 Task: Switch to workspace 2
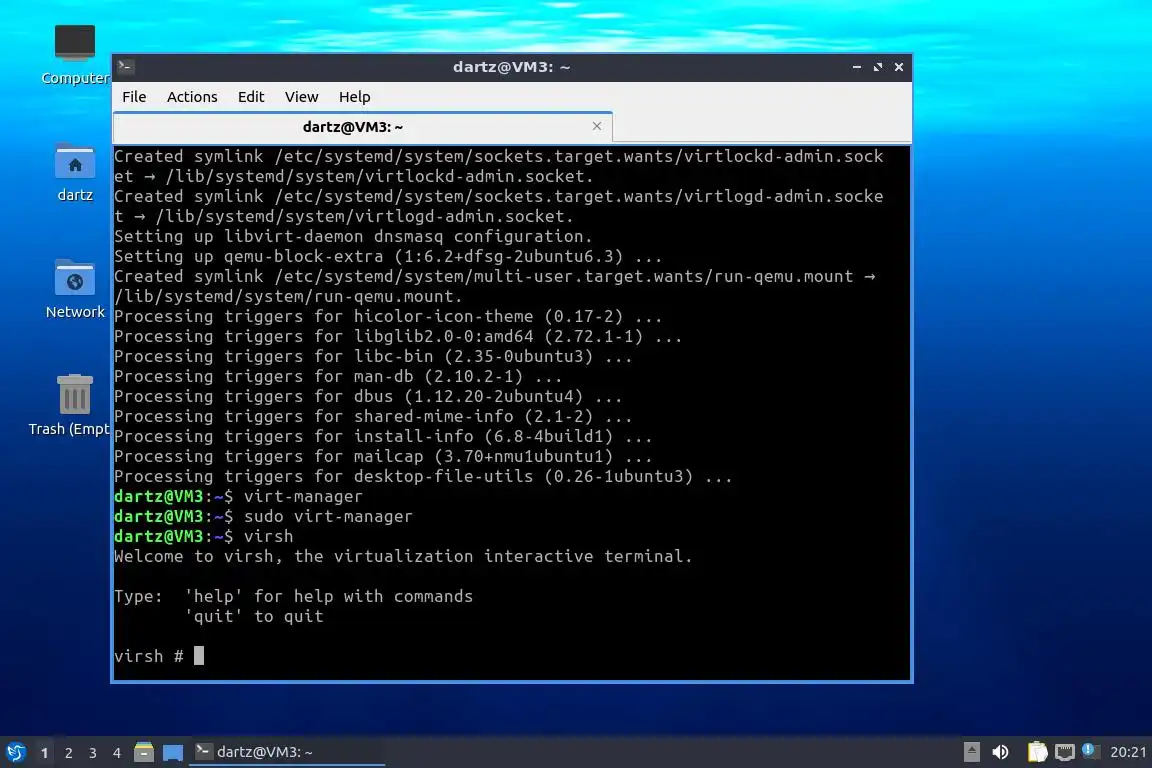[69, 753]
